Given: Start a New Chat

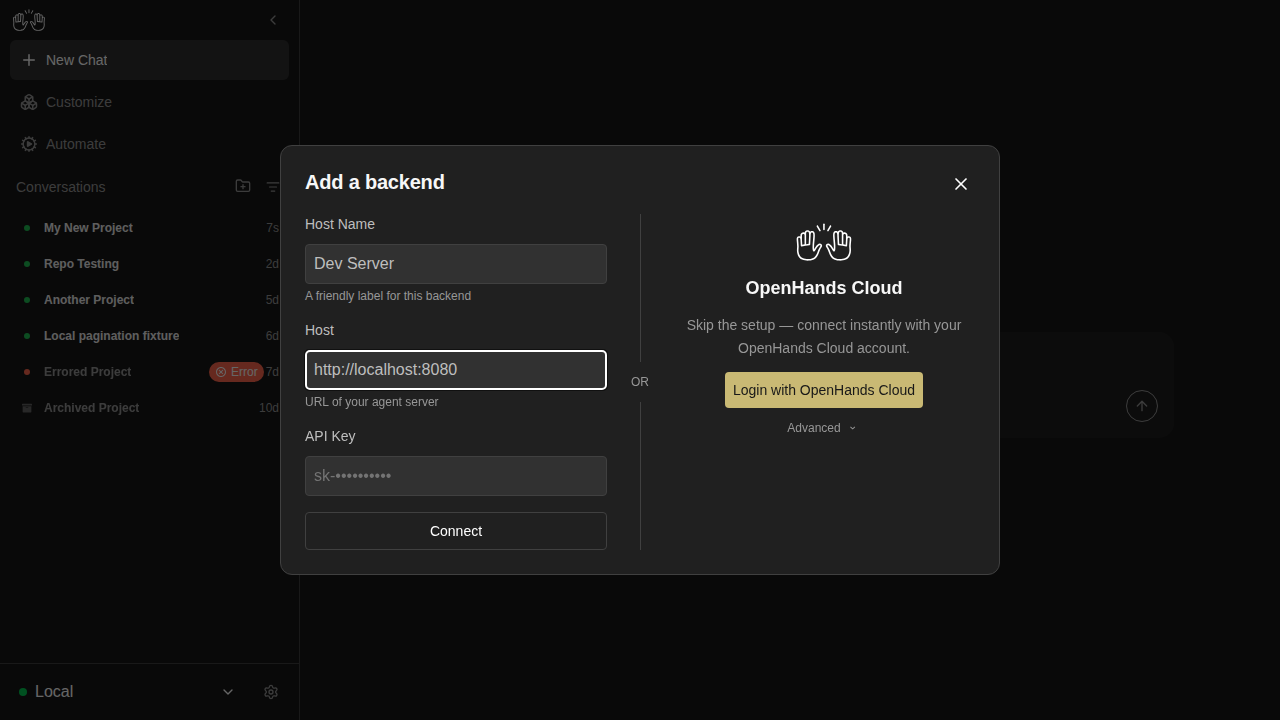Looking at the screenshot, I should tap(150, 60).
